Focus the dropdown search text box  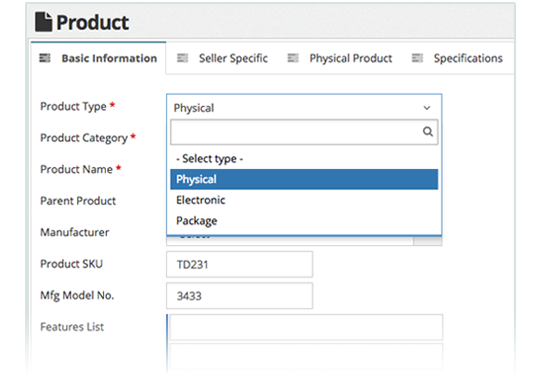(304, 132)
